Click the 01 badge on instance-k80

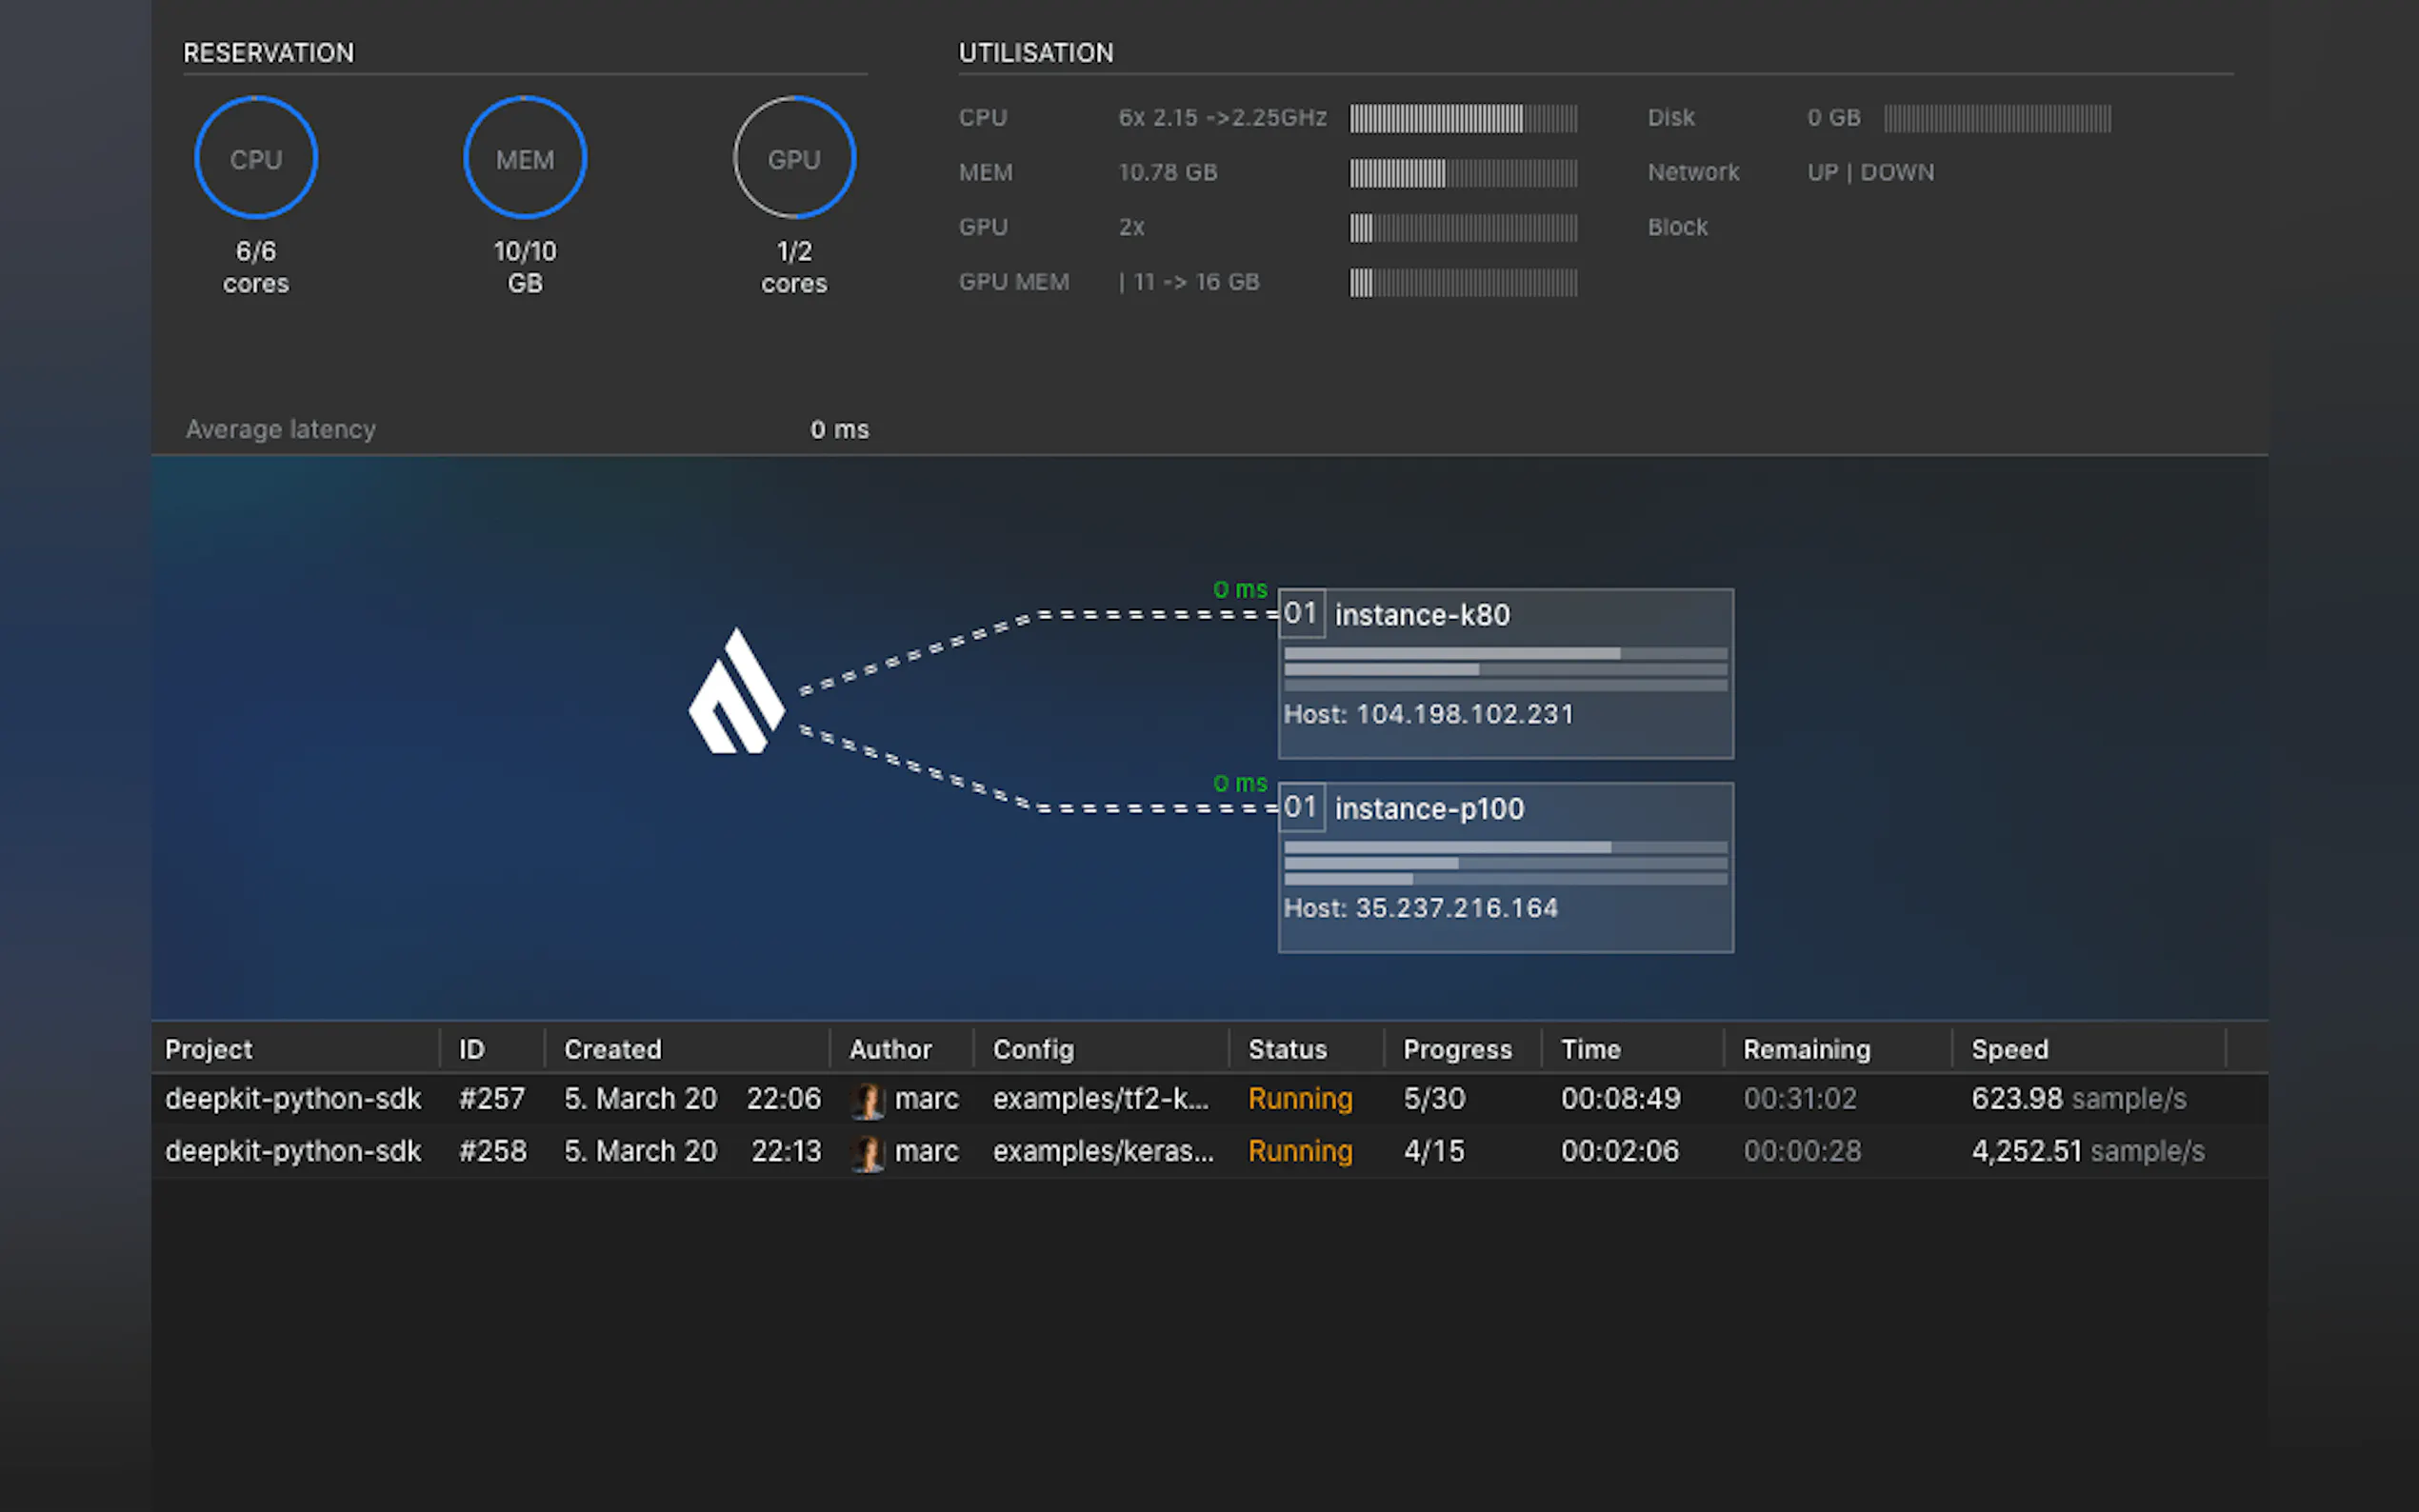click(x=1301, y=613)
